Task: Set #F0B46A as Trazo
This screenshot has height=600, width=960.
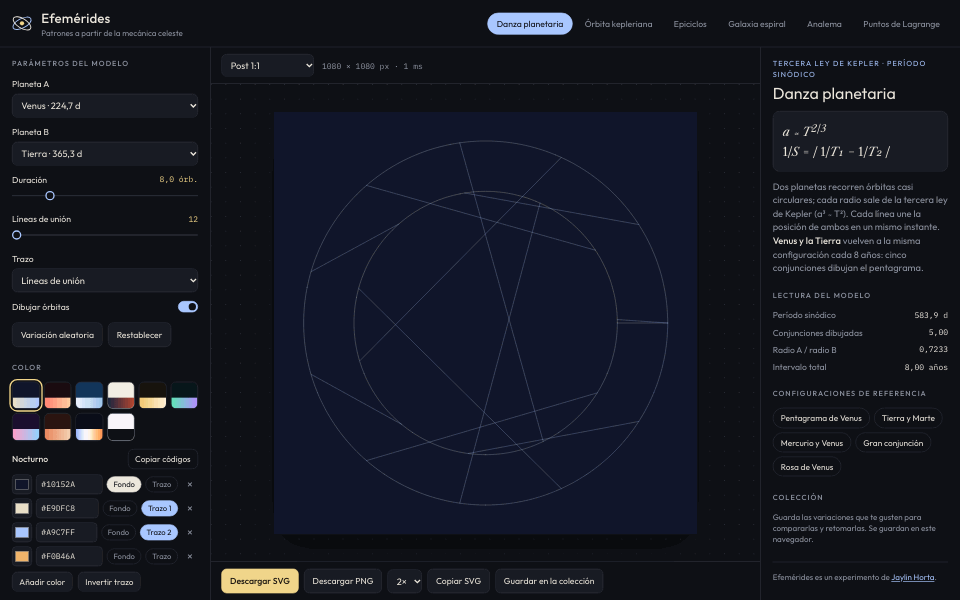Action: tap(162, 557)
